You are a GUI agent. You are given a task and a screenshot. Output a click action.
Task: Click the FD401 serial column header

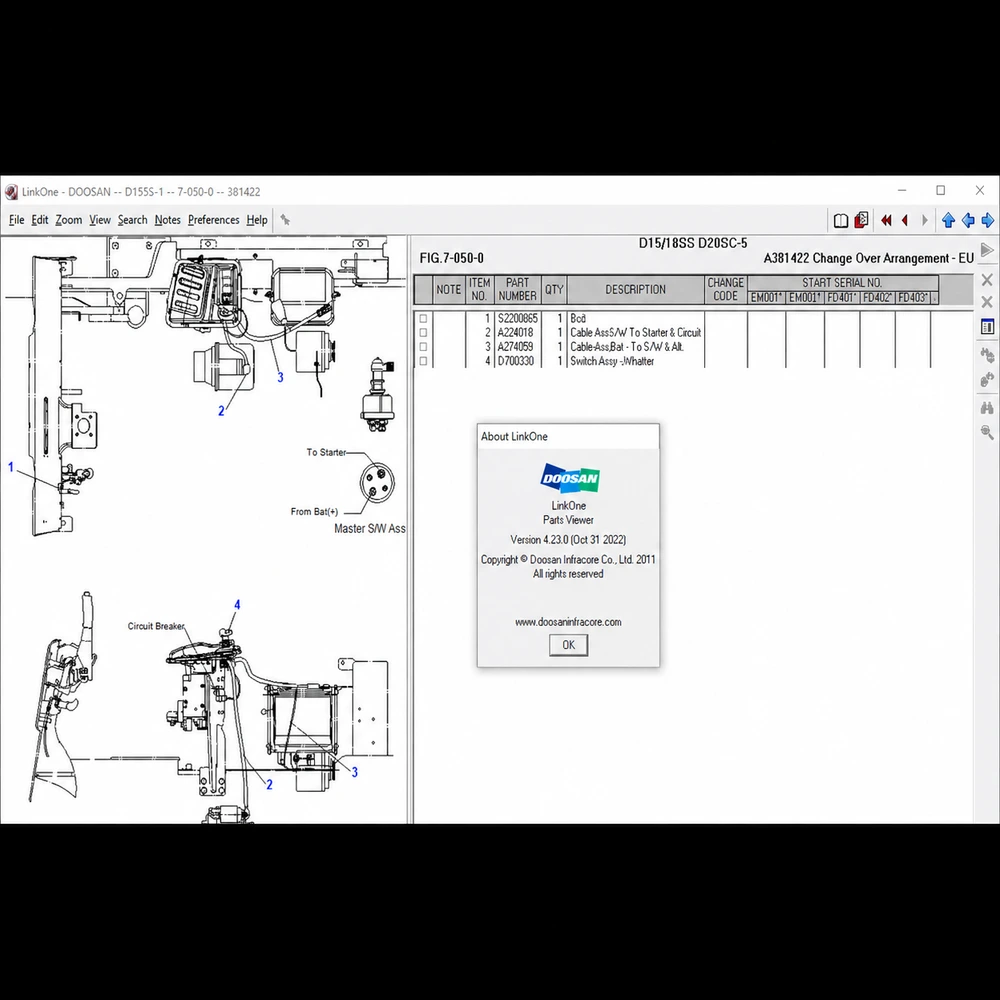coord(842,298)
